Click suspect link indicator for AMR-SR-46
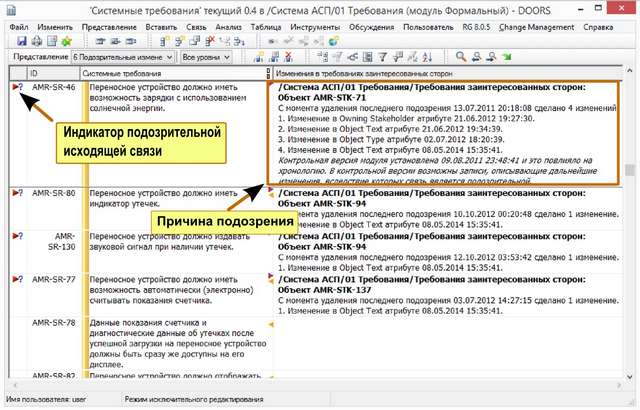 [x=18, y=87]
